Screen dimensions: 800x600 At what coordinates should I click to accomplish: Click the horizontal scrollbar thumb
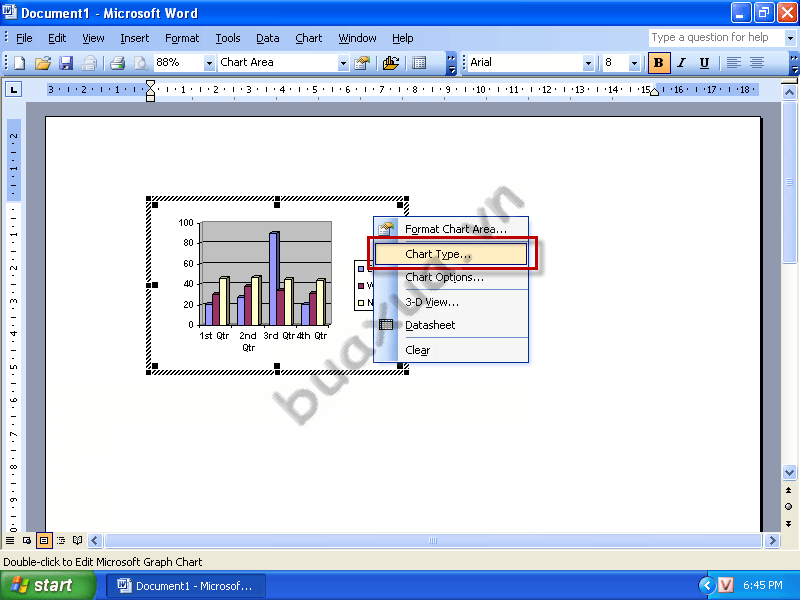point(433,540)
